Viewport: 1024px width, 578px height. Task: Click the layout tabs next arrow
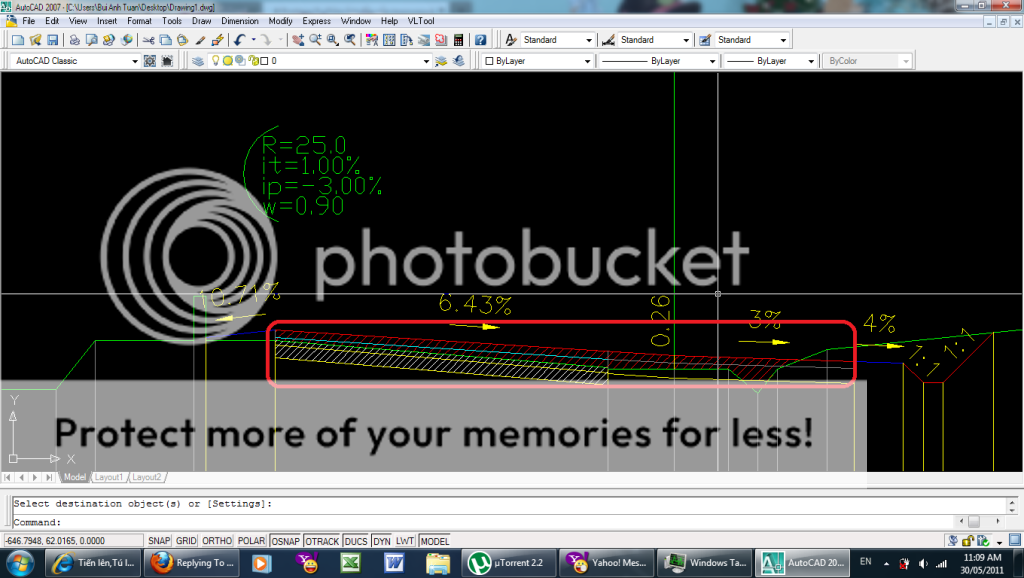(35, 477)
